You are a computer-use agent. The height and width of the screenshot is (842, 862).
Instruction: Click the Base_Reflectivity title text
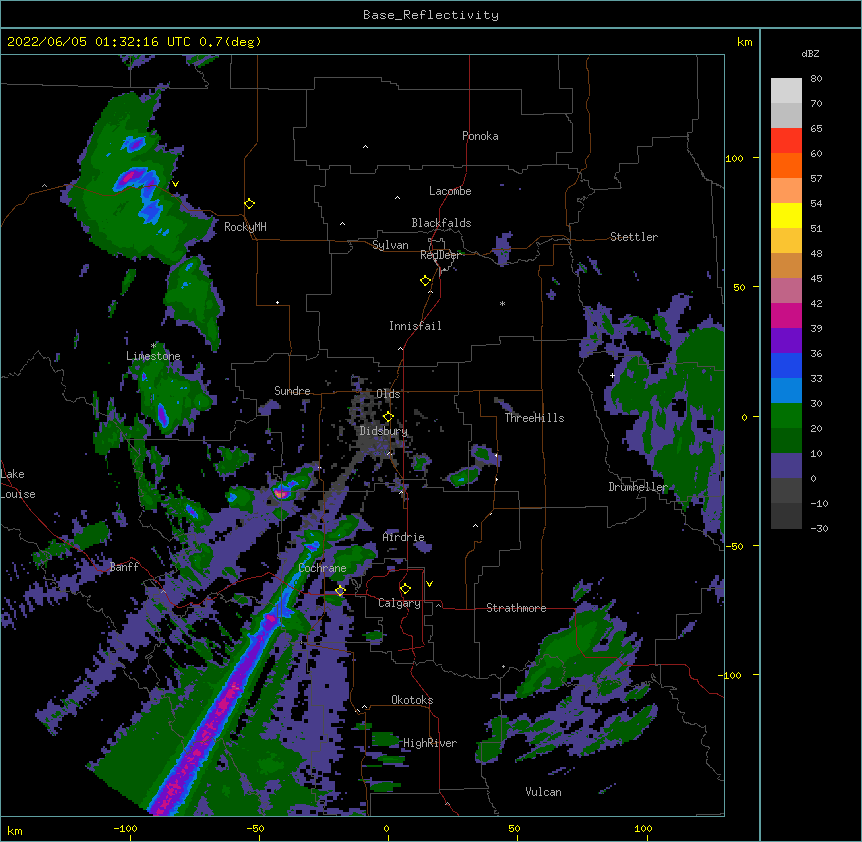[x=431, y=15]
